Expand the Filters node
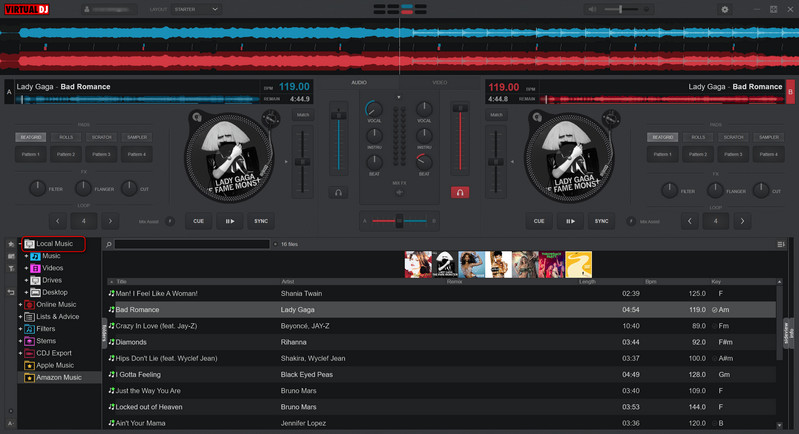The height and width of the screenshot is (434, 799). 20,329
